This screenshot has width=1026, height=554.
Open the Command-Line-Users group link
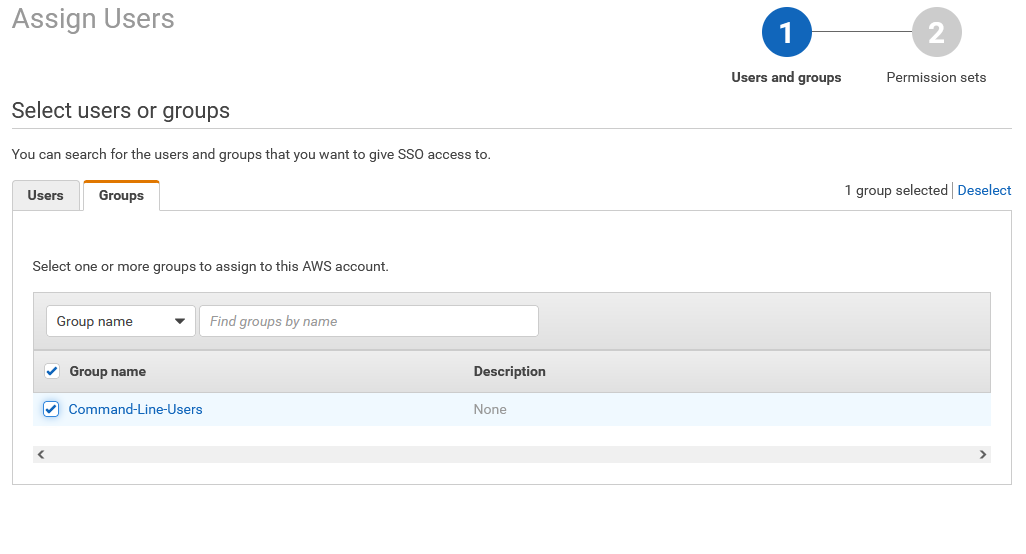[135, 409]
